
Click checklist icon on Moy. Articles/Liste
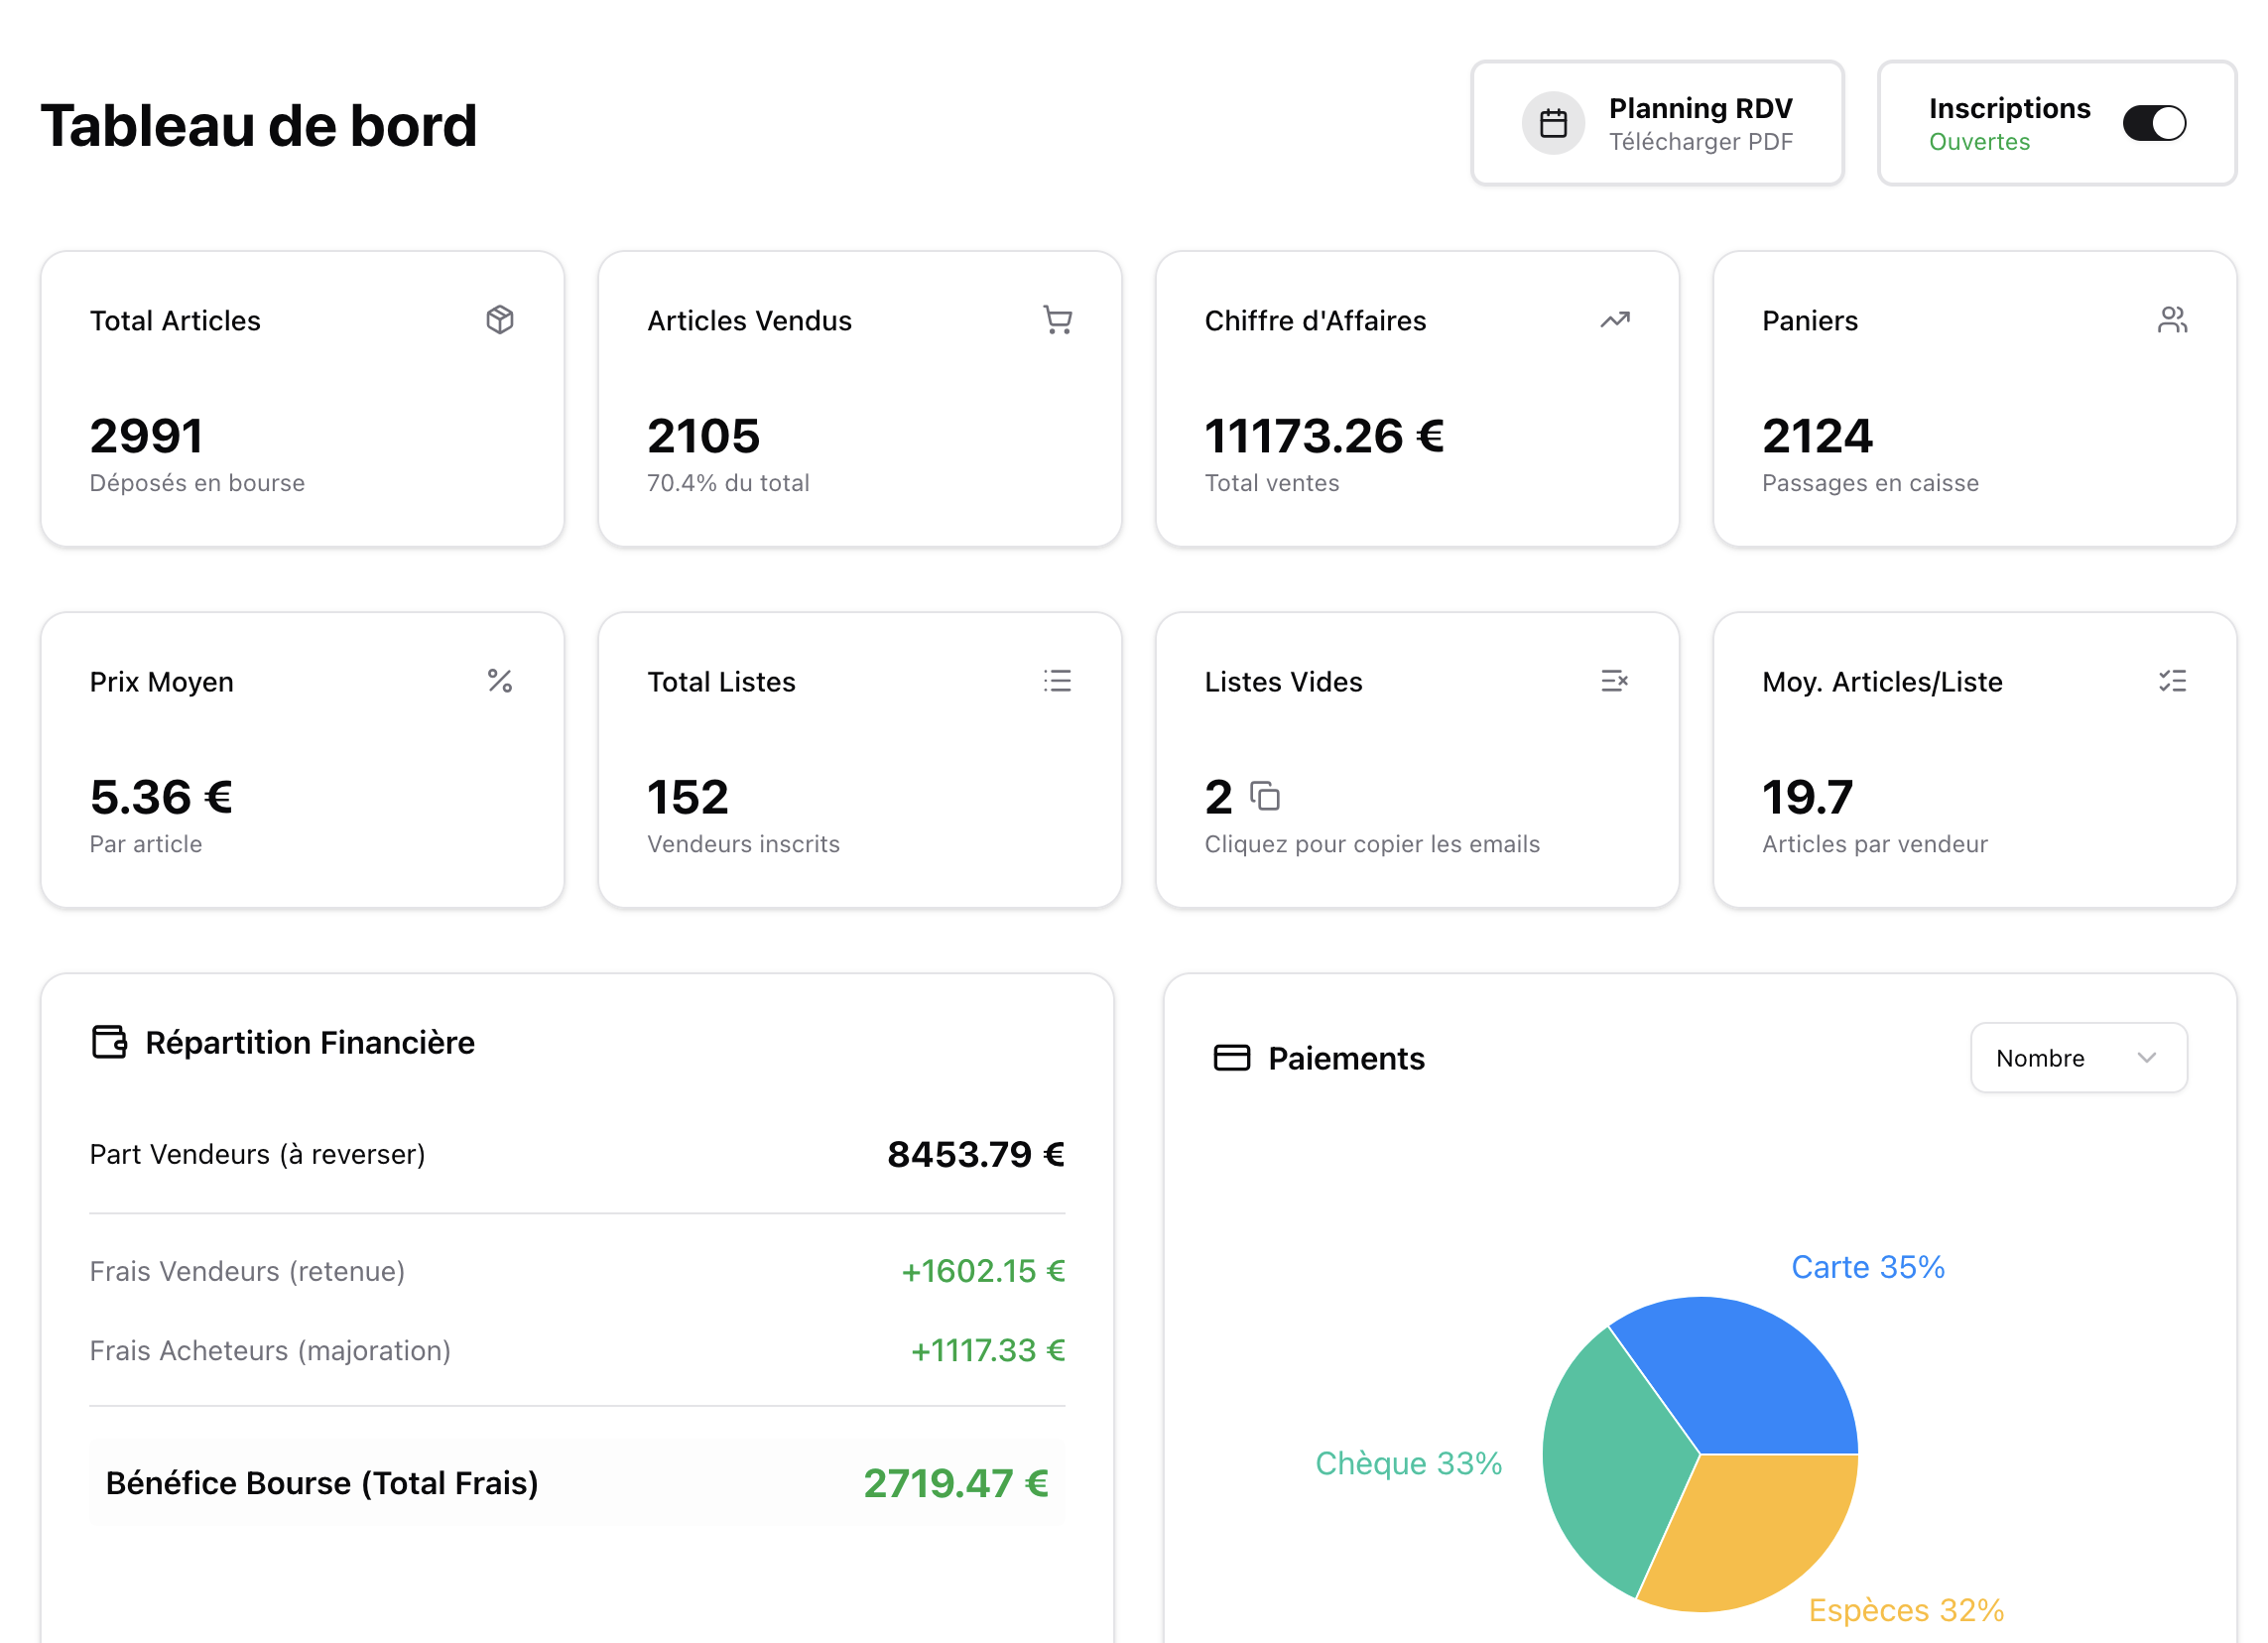point(2171,681)
